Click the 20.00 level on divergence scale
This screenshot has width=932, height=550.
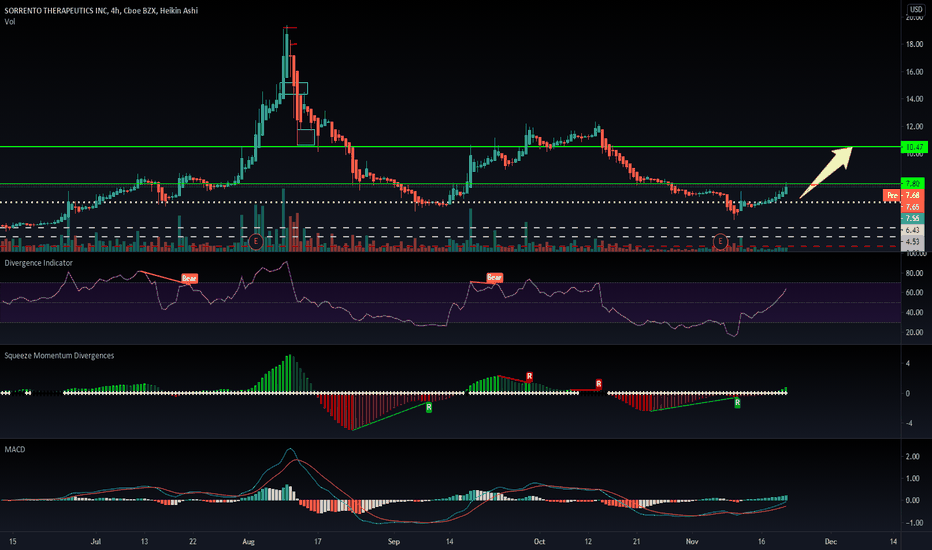point(914,332)
